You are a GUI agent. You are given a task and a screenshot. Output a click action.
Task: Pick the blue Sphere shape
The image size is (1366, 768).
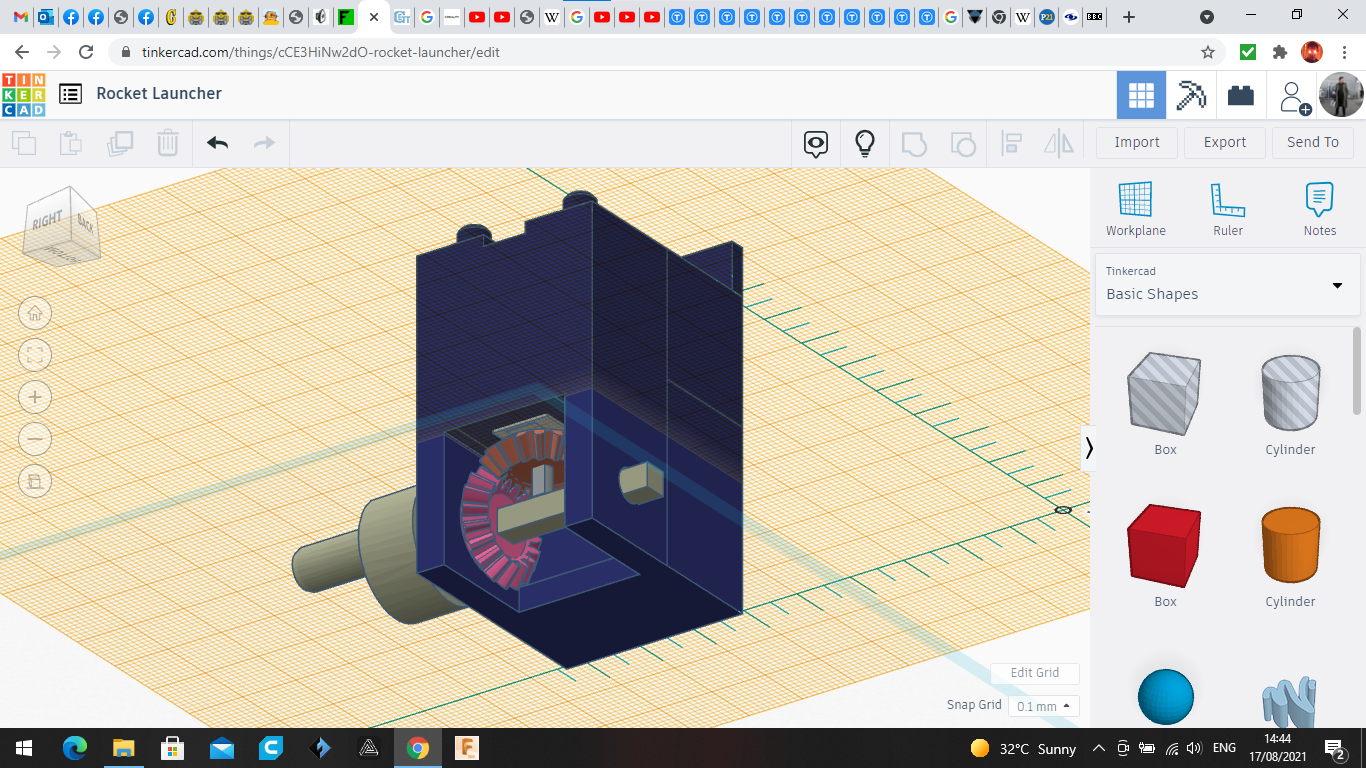coord(1165,697)
